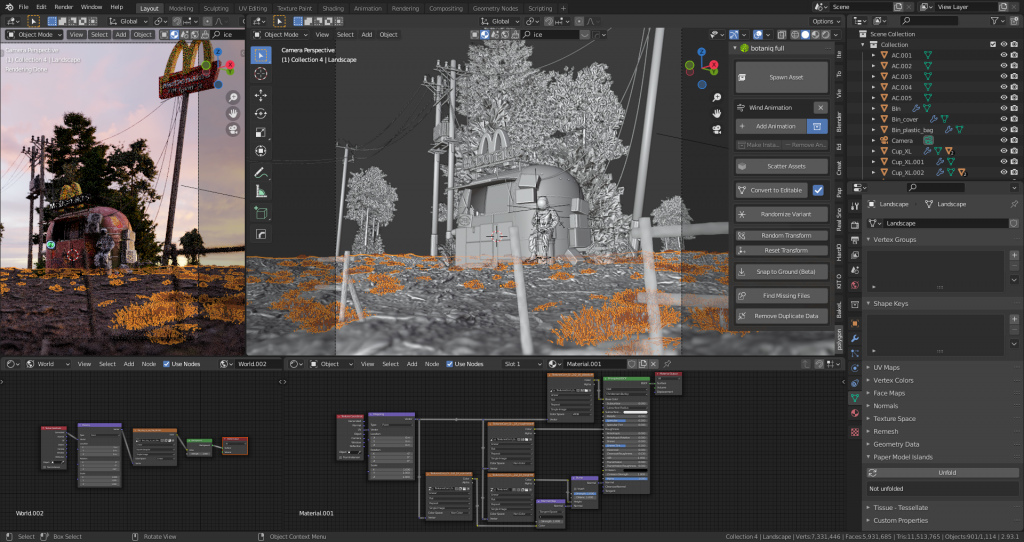The width and height of the screenshot is (1024, 542).
Task: Open the Render menu
Action: click(x=63, y=7)
